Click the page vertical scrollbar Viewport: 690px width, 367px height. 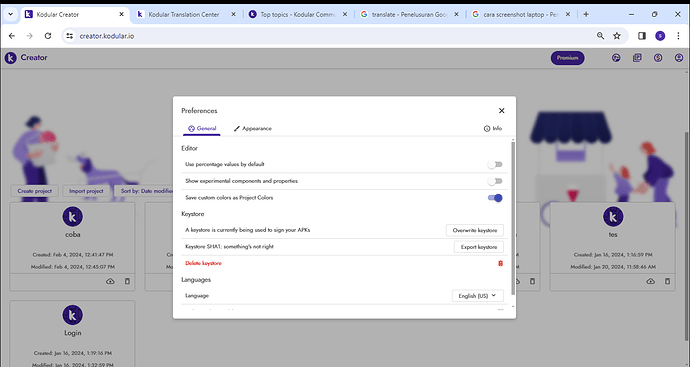click(x=687, y=235)
